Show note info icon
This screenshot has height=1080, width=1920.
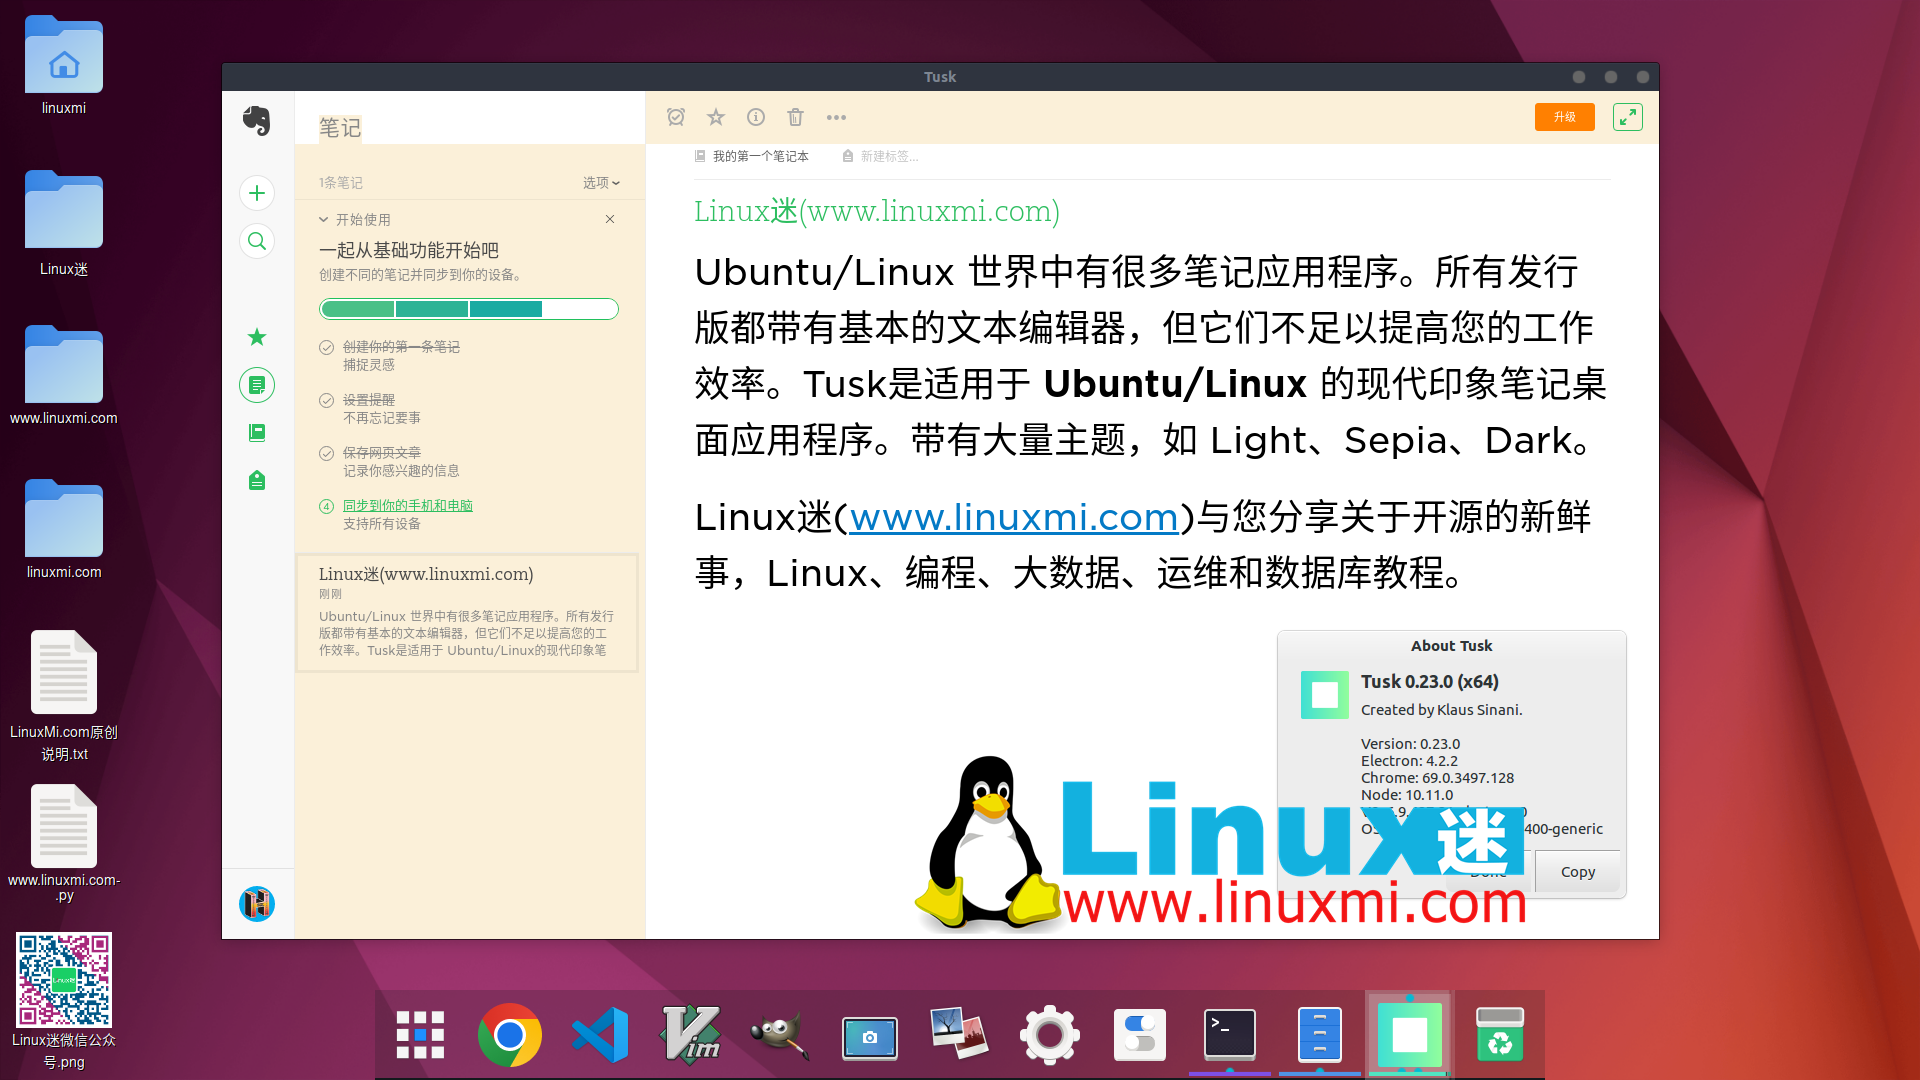click(756, 117)
